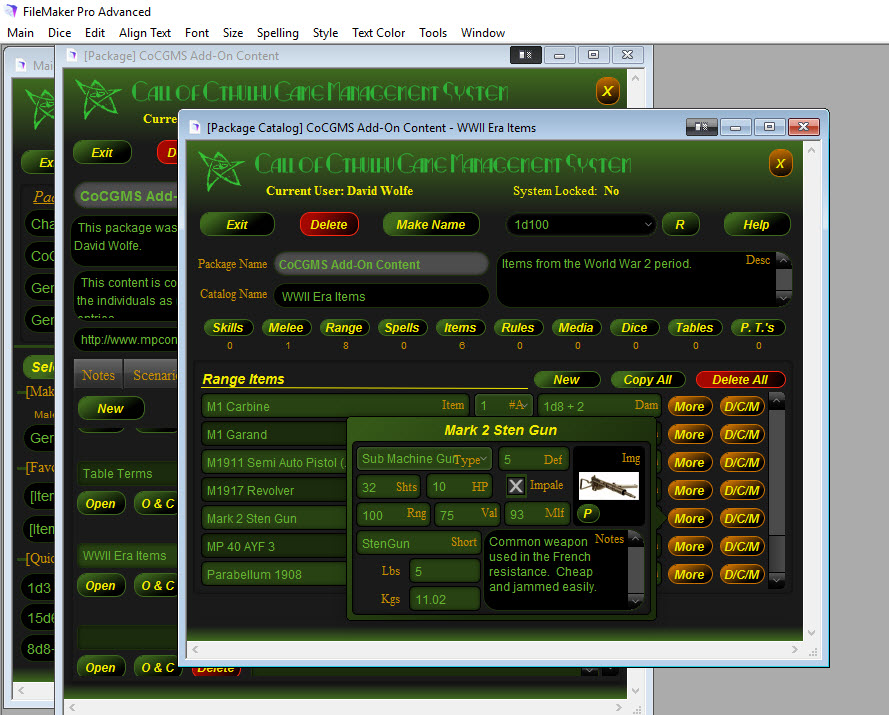
Task: Click the window list toggle icon in the Package Catalog title bar
Action: click(x=701, y=127)
